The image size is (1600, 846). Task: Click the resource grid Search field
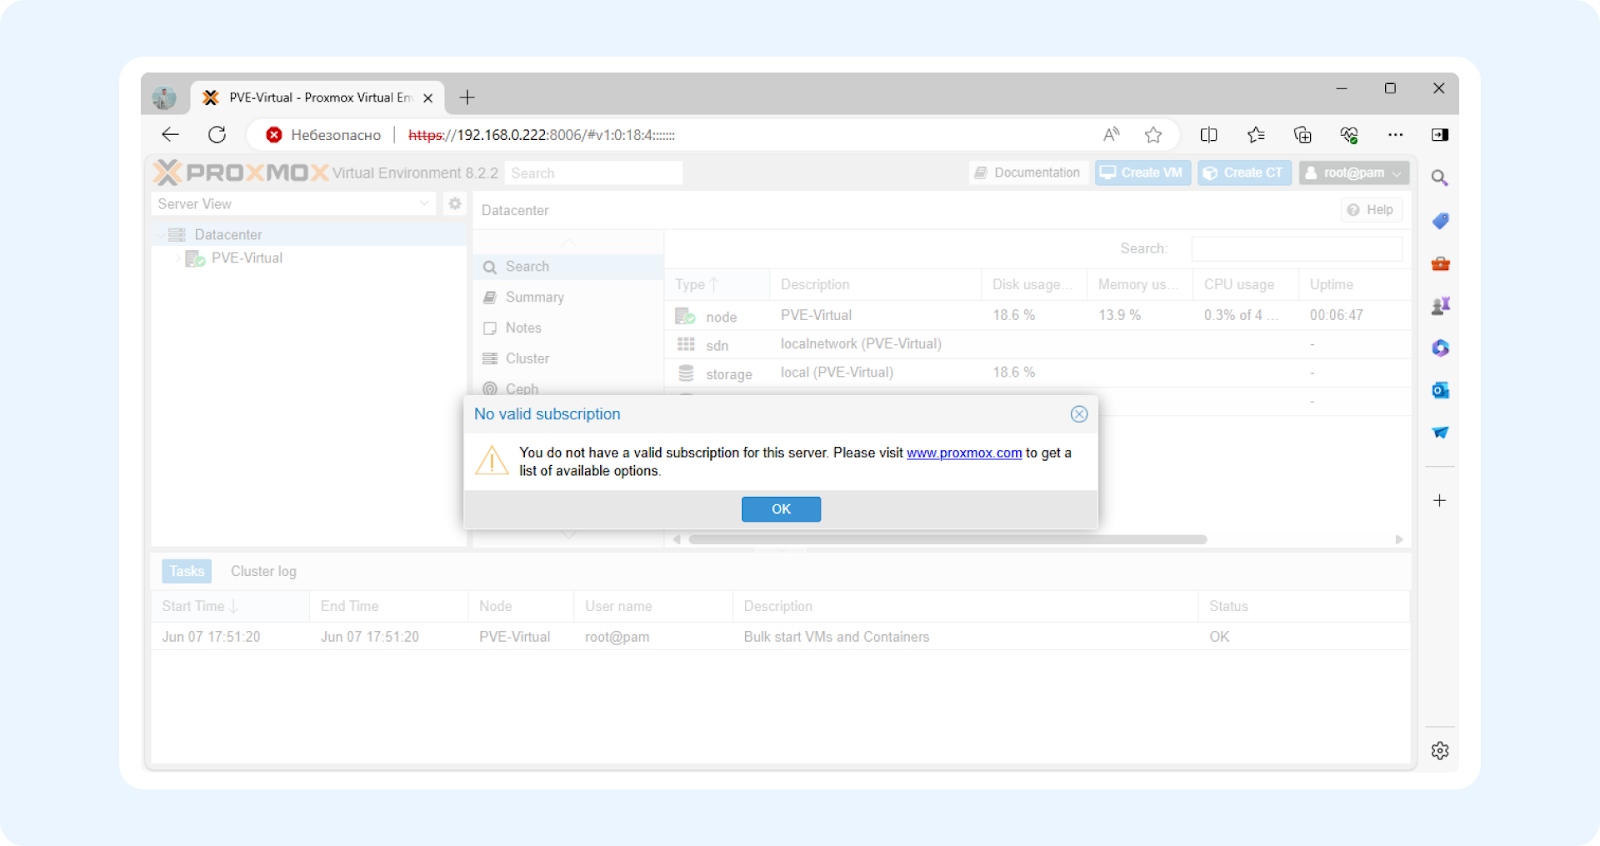tap(1297, 249)
